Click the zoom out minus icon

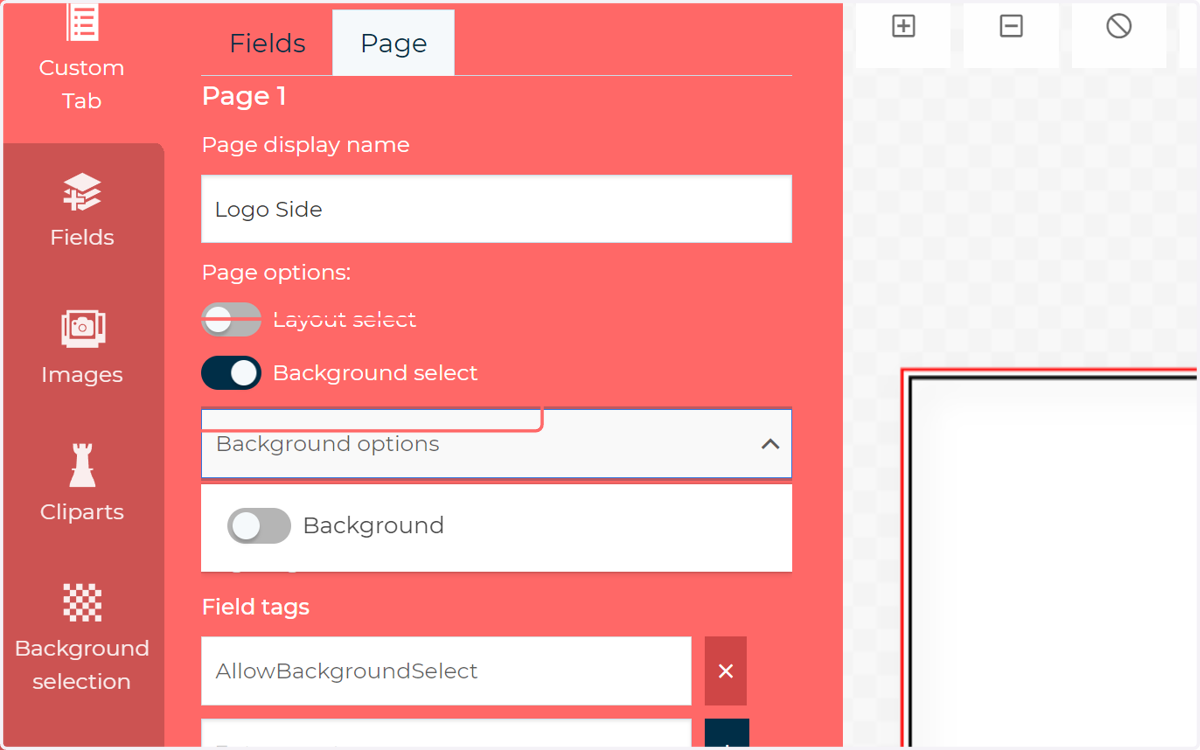pyautogui.click(x=1011, y=27)
